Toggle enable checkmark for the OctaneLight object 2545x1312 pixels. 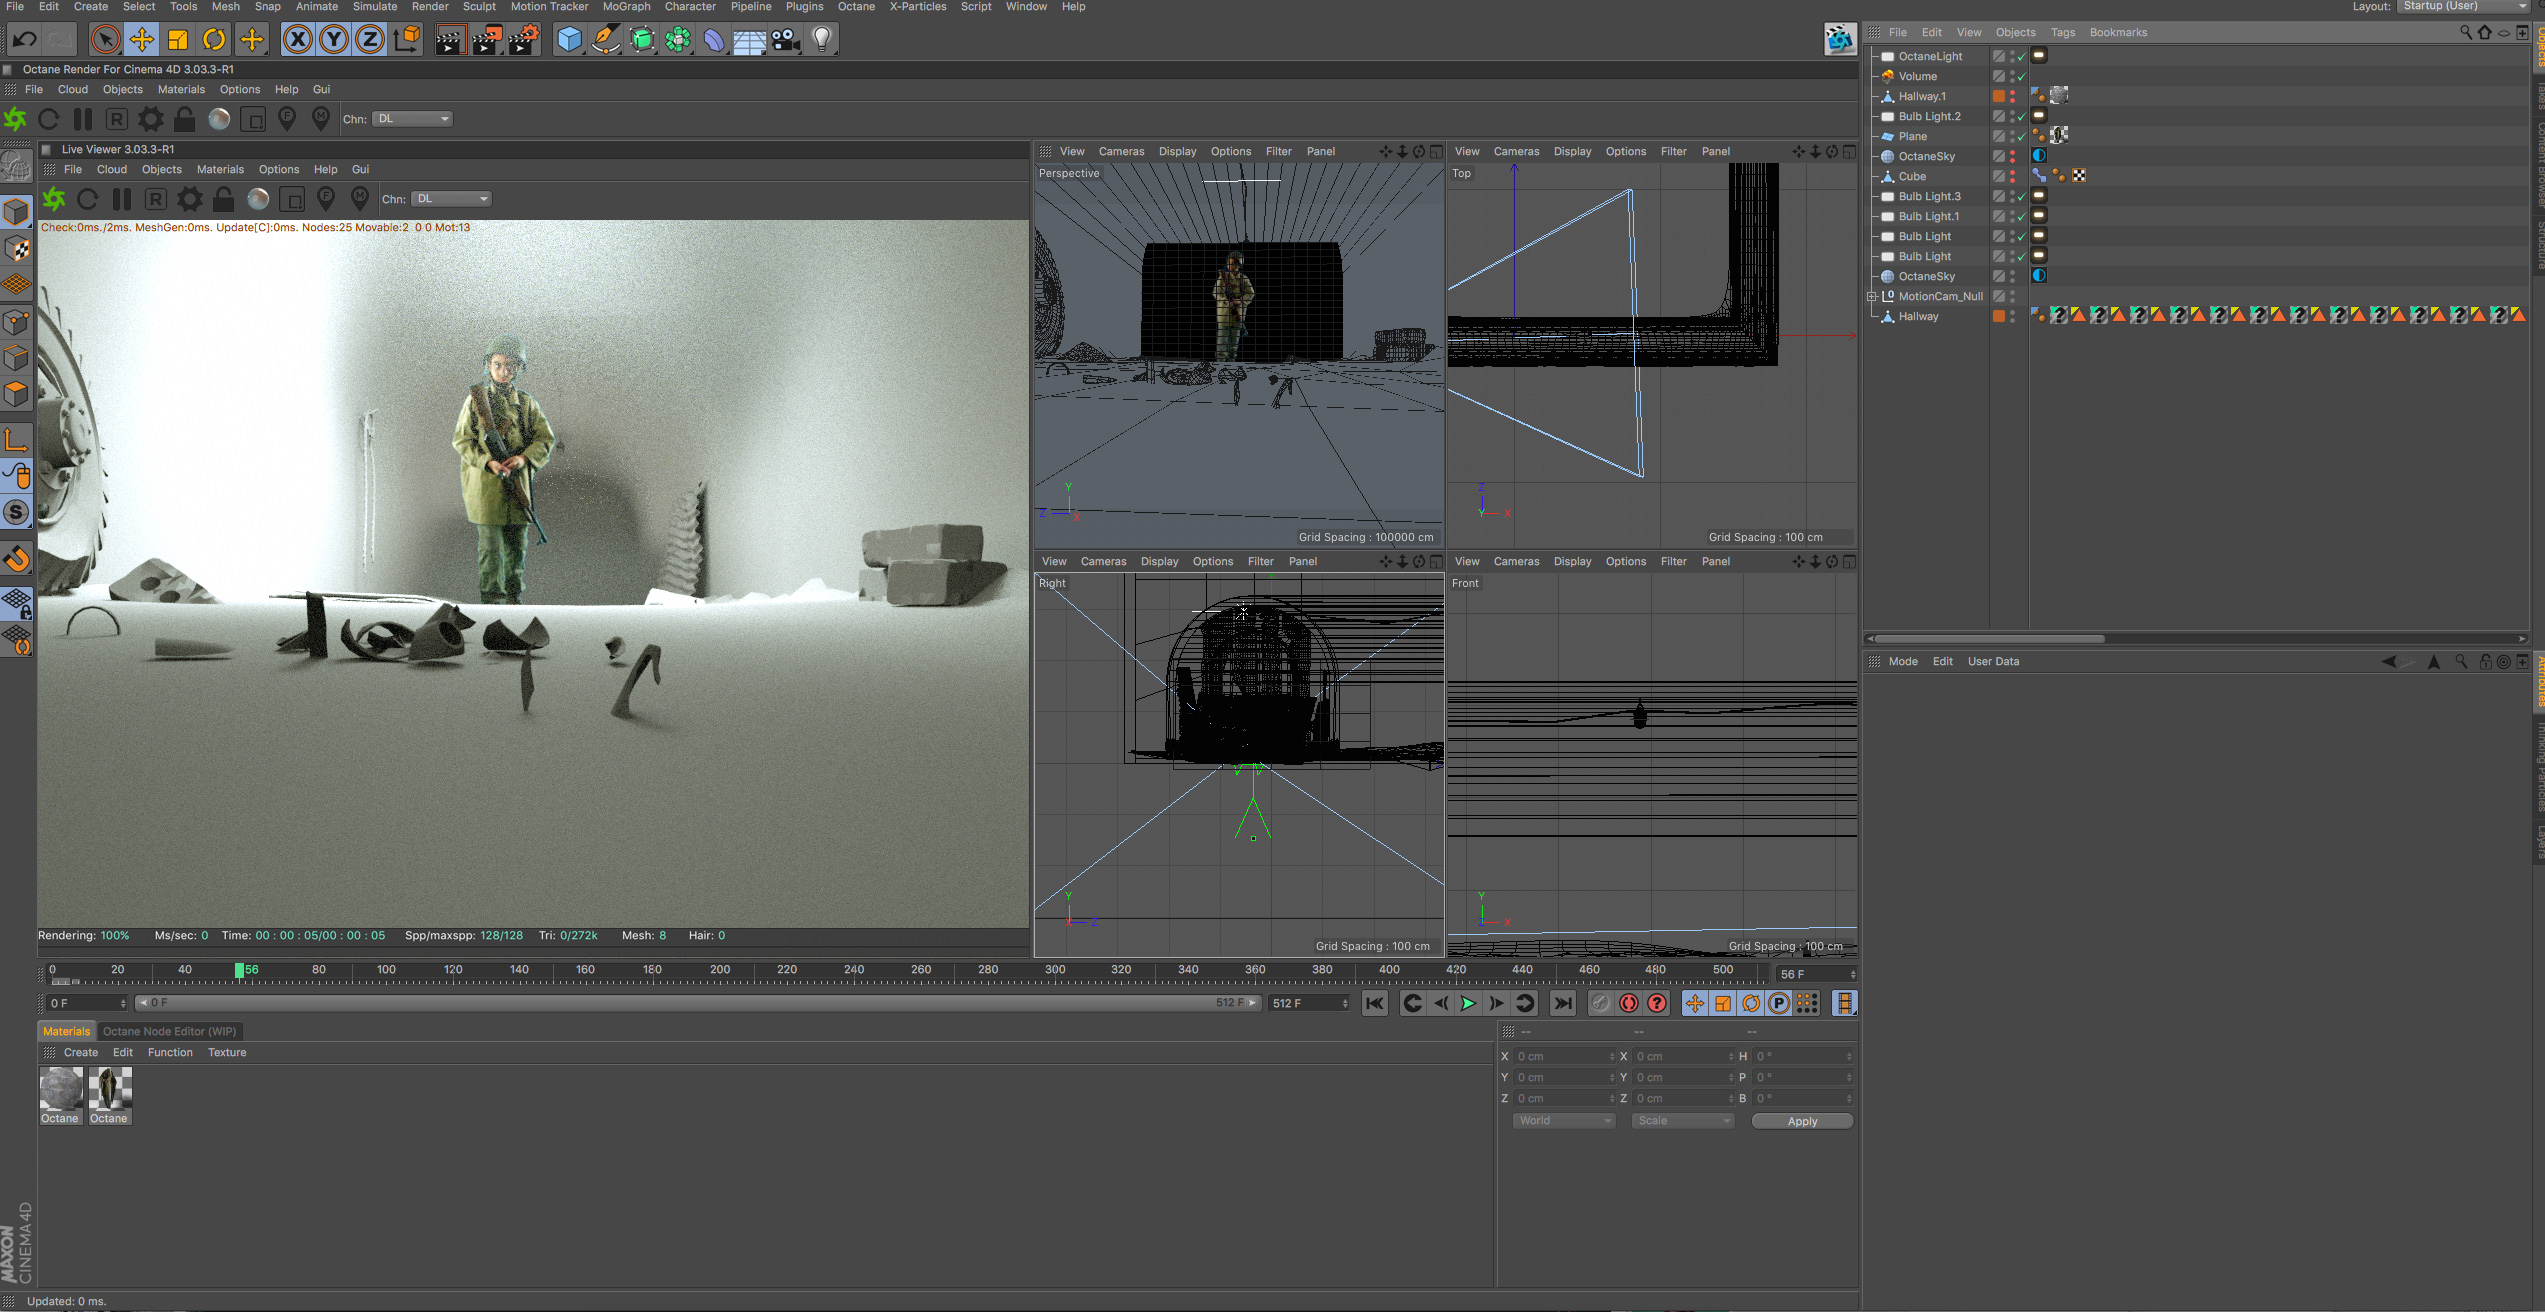(x=2022, y=57)
